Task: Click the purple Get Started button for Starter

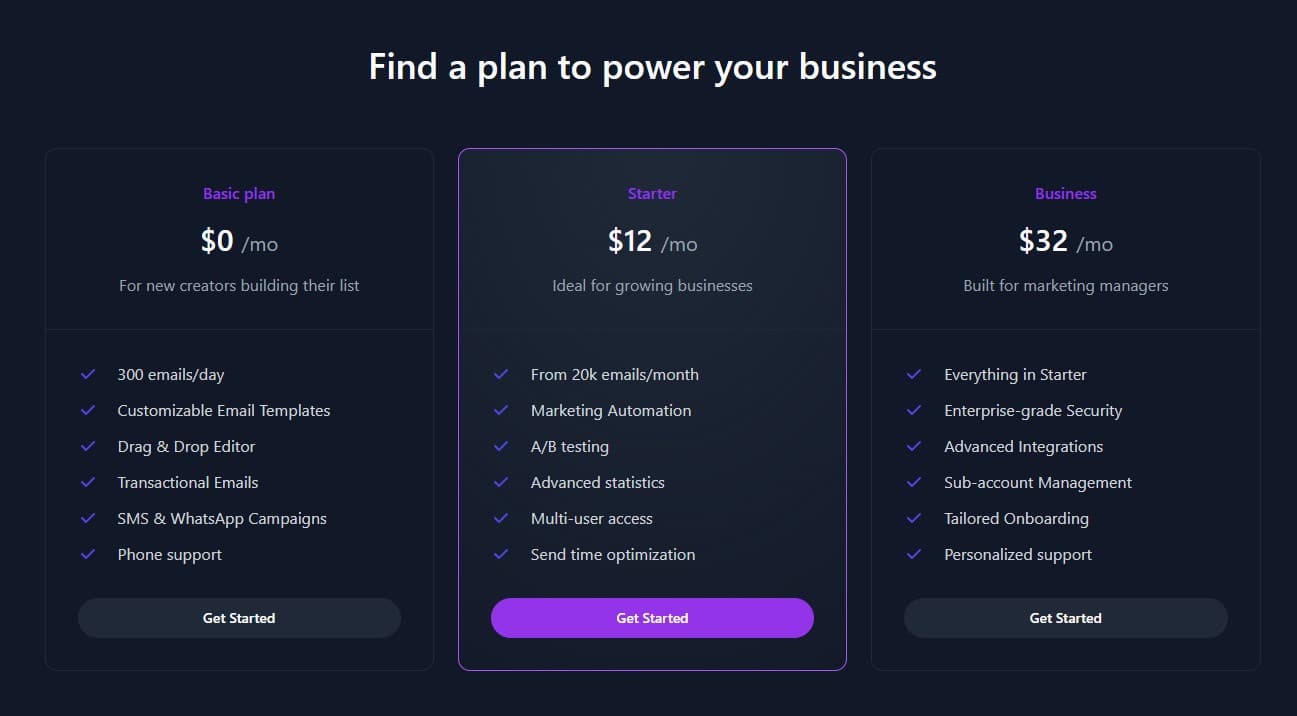Action: [652, 618]
